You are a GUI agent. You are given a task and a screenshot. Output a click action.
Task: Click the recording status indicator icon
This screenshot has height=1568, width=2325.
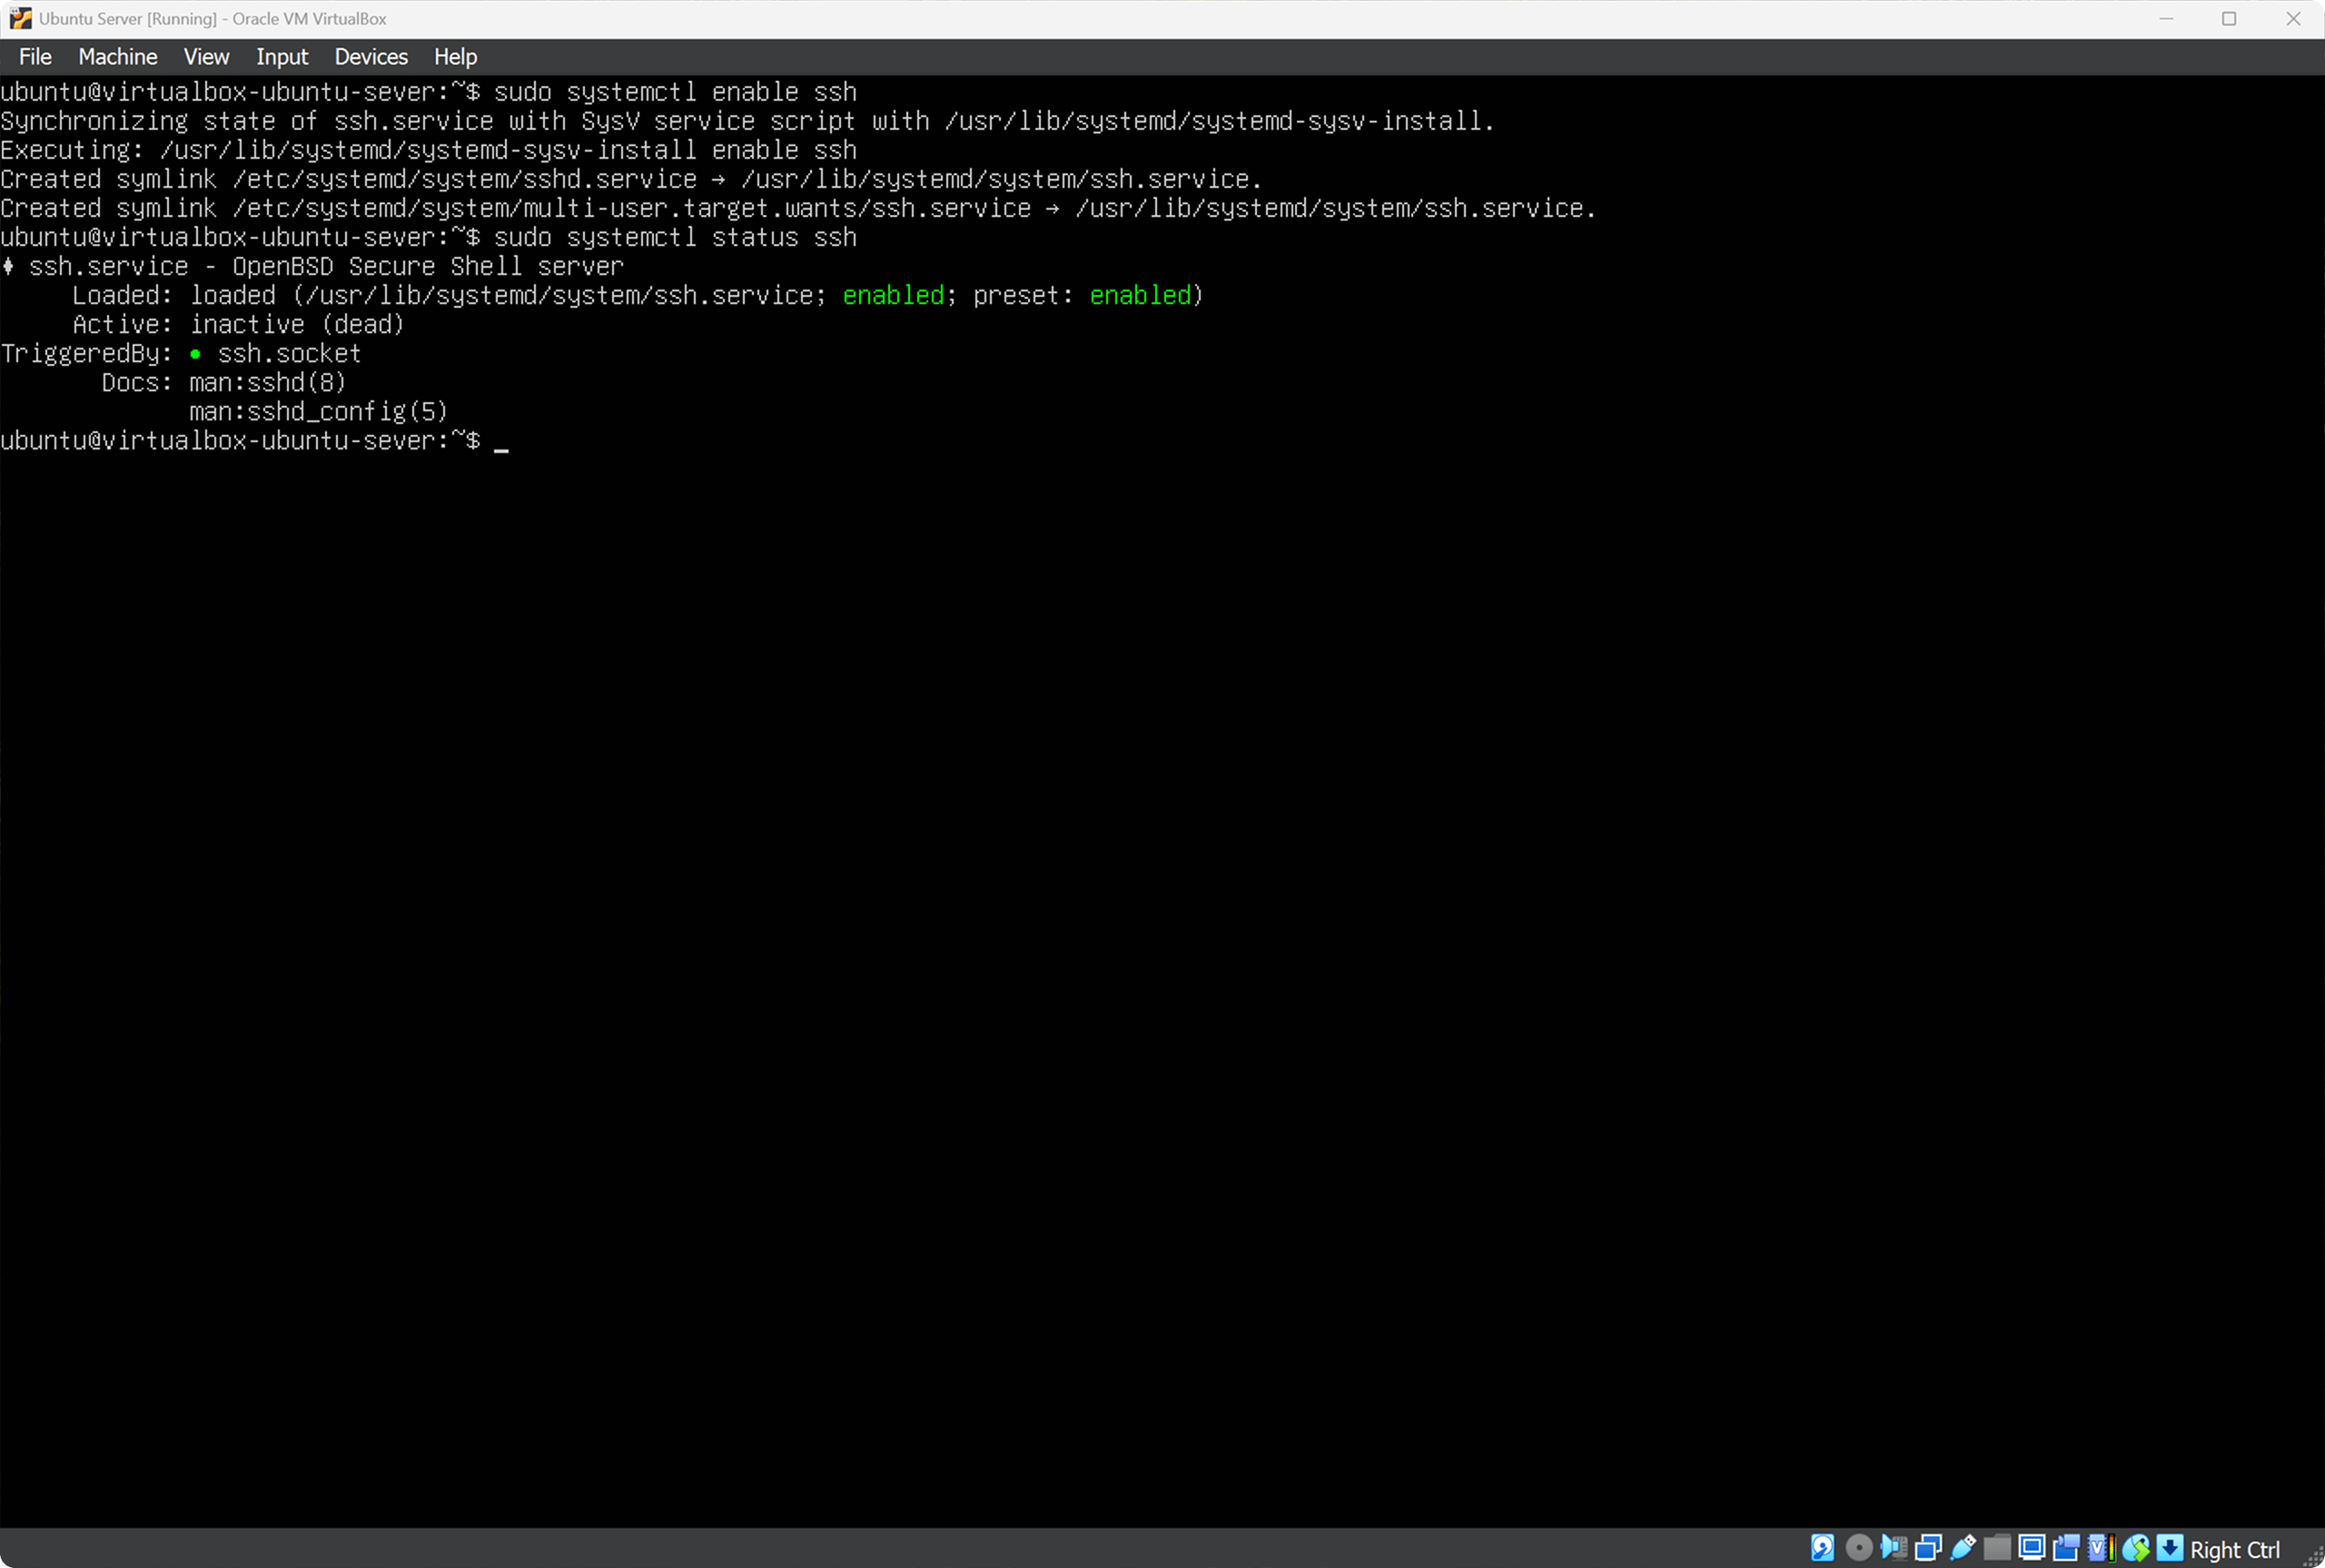2066,1548
